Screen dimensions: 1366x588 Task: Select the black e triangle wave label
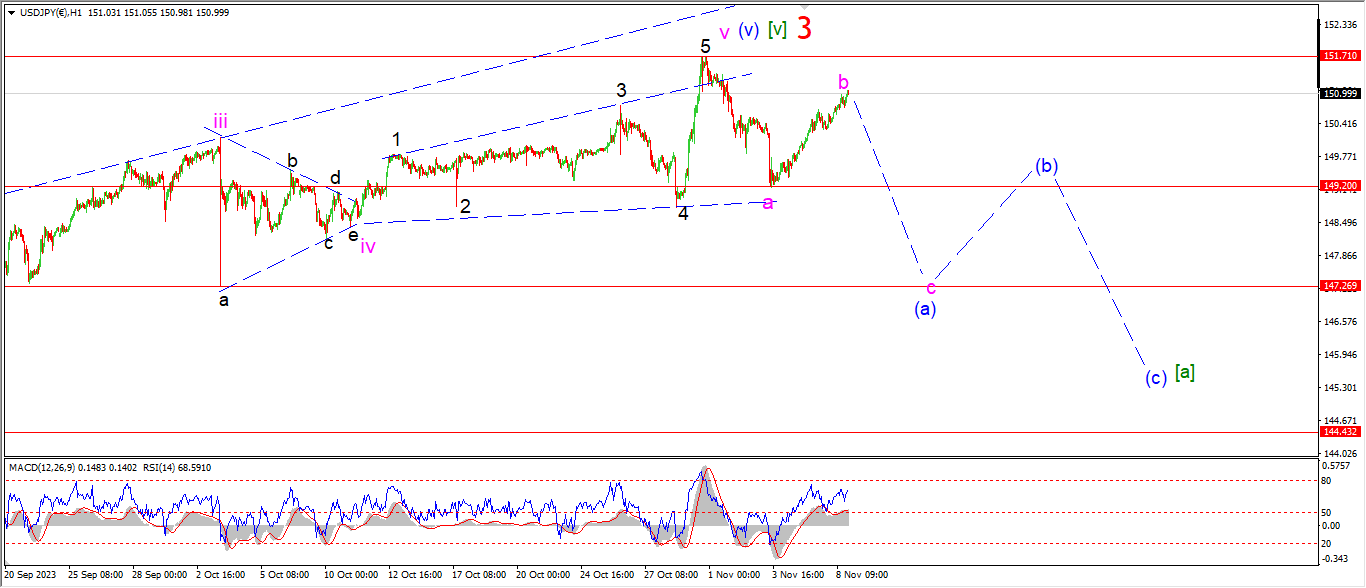(x=353, y=235)
